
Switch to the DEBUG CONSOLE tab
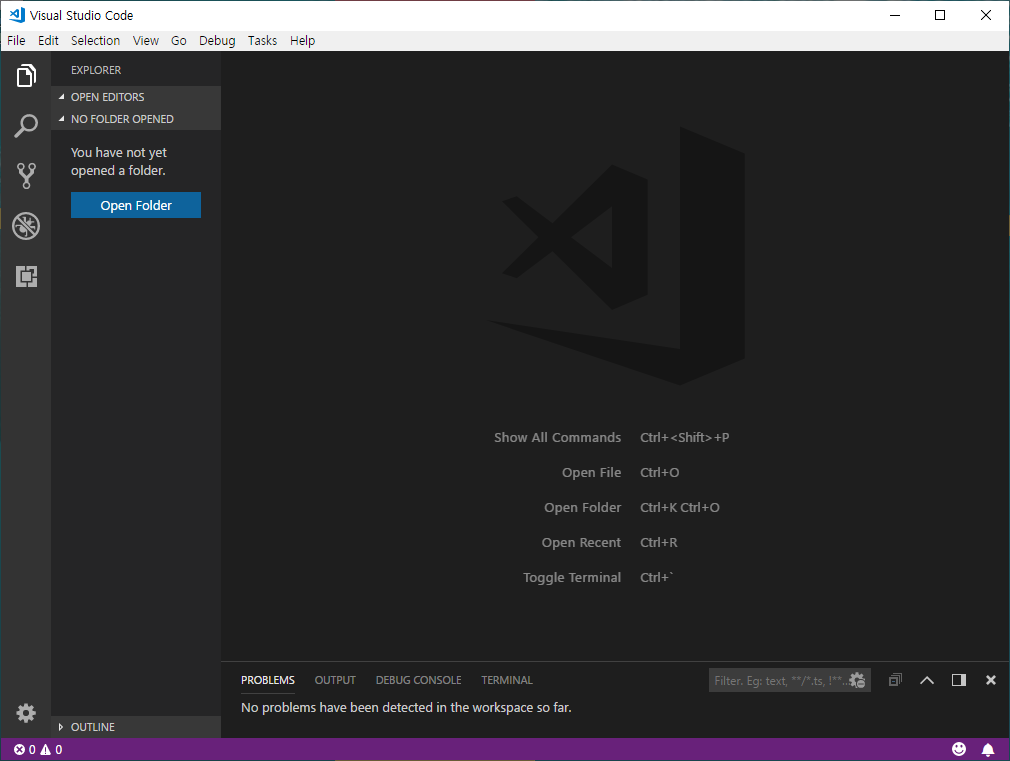click(419, 680)
